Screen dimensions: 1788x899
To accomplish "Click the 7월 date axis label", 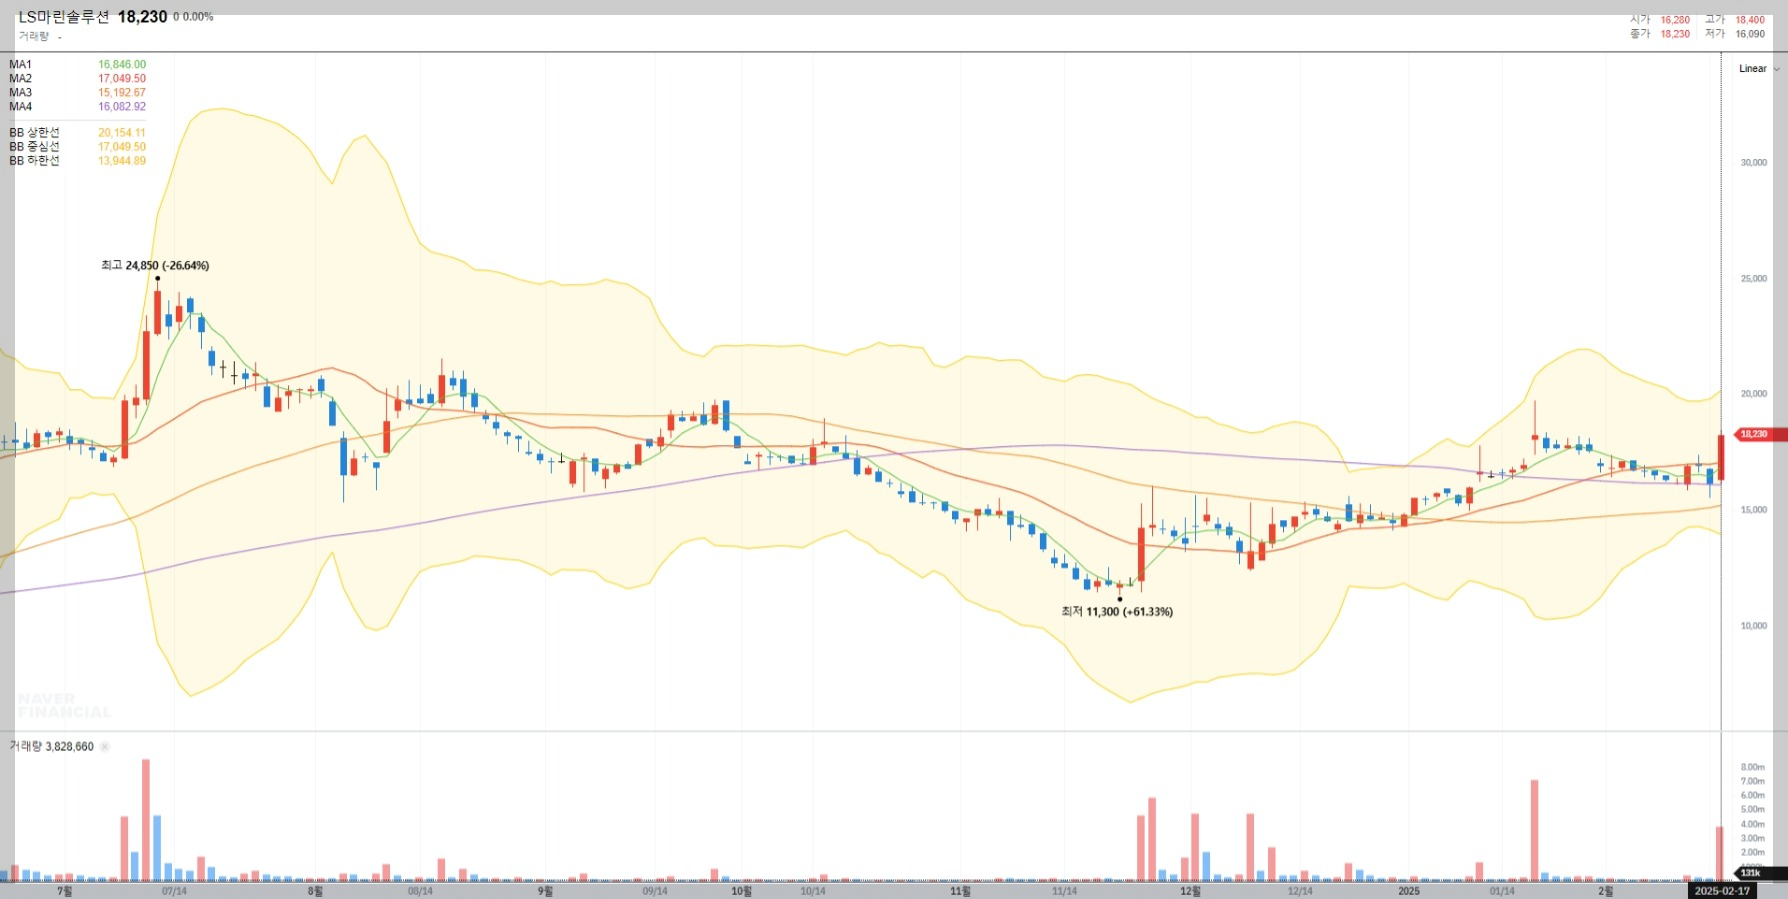I will [65, 891].
